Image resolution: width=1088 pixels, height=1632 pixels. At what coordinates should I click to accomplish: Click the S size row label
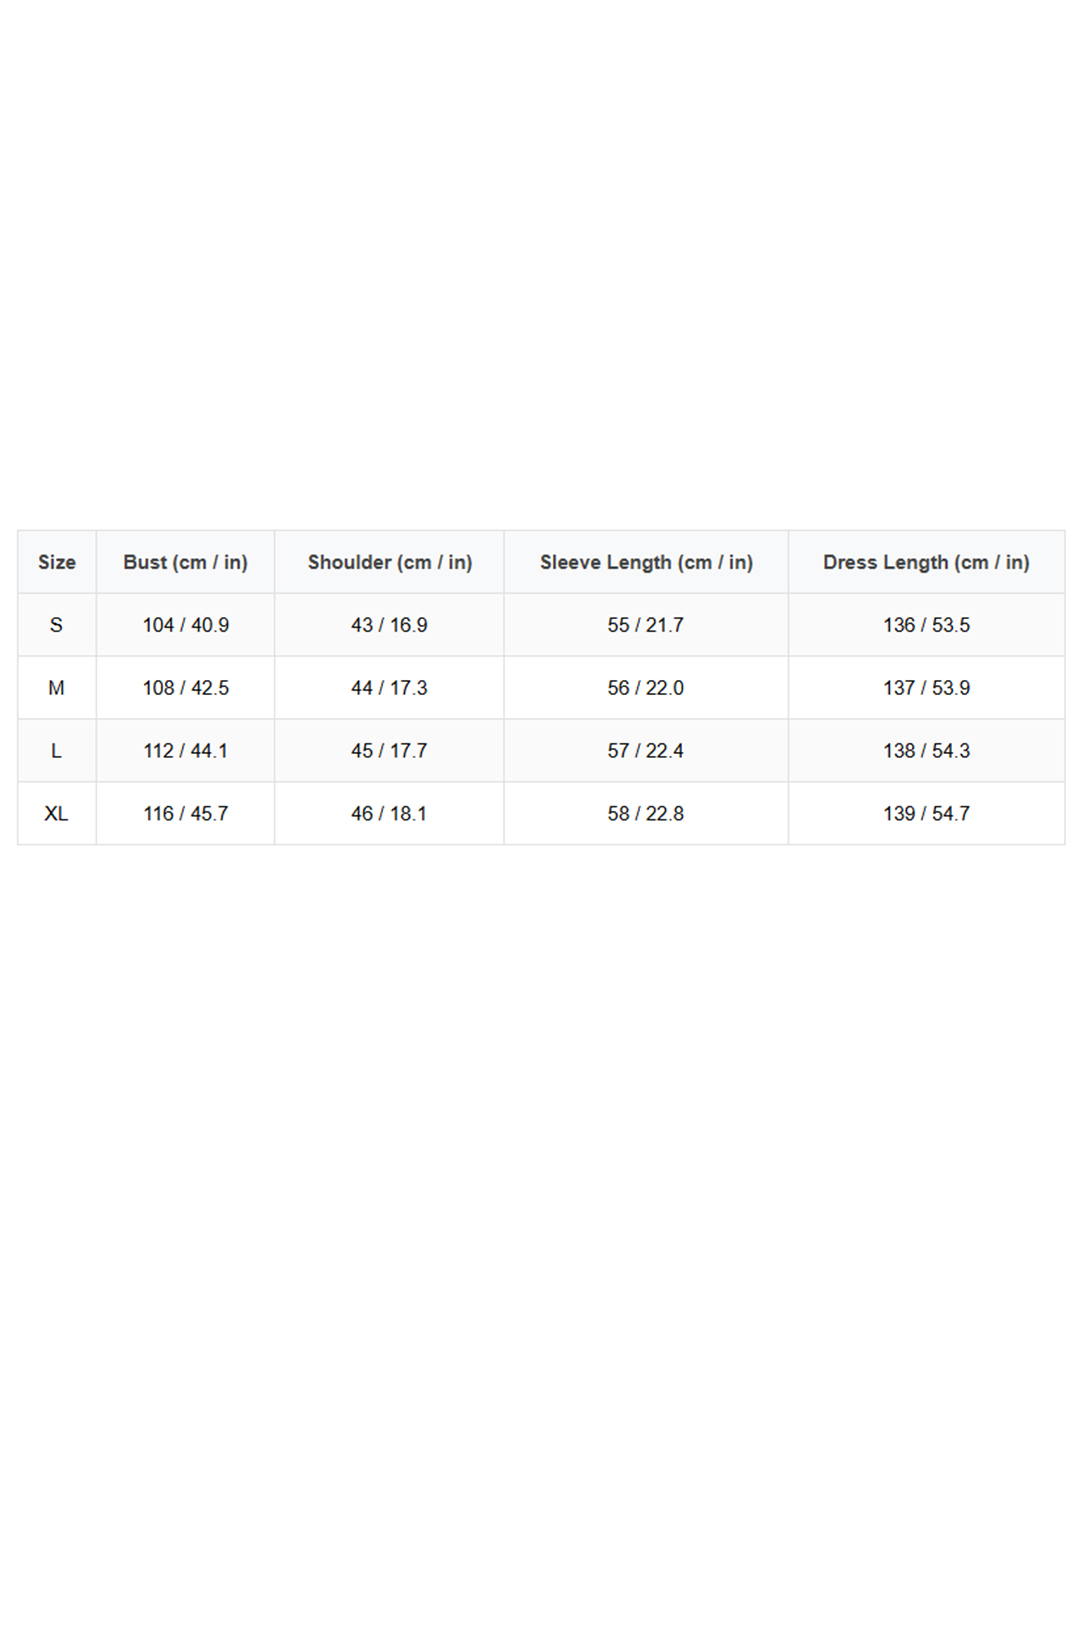(x=56, y=625)
